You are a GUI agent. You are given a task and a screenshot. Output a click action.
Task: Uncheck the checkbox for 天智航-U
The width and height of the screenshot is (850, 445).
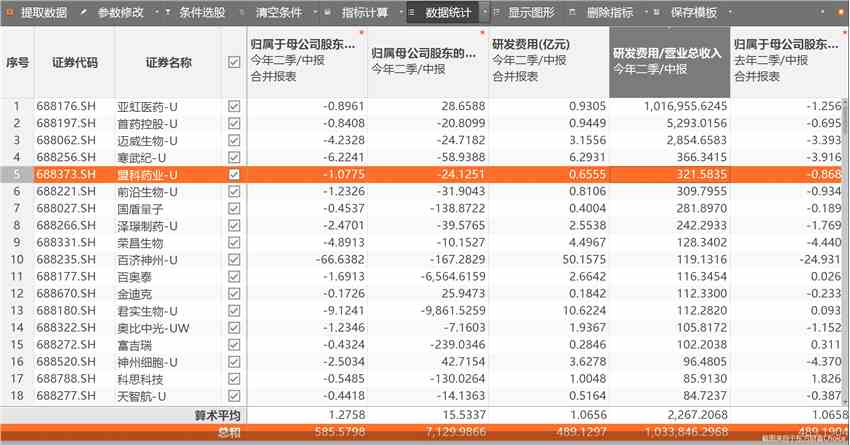click(x=234, y=396)
